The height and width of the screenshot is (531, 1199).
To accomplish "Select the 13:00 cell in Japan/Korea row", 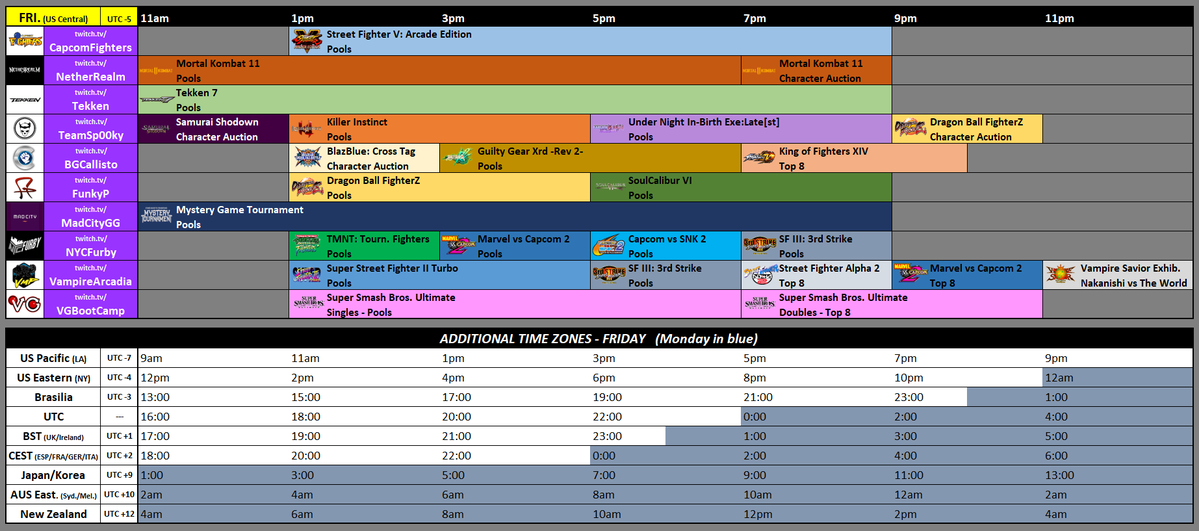I will 1118,475.
